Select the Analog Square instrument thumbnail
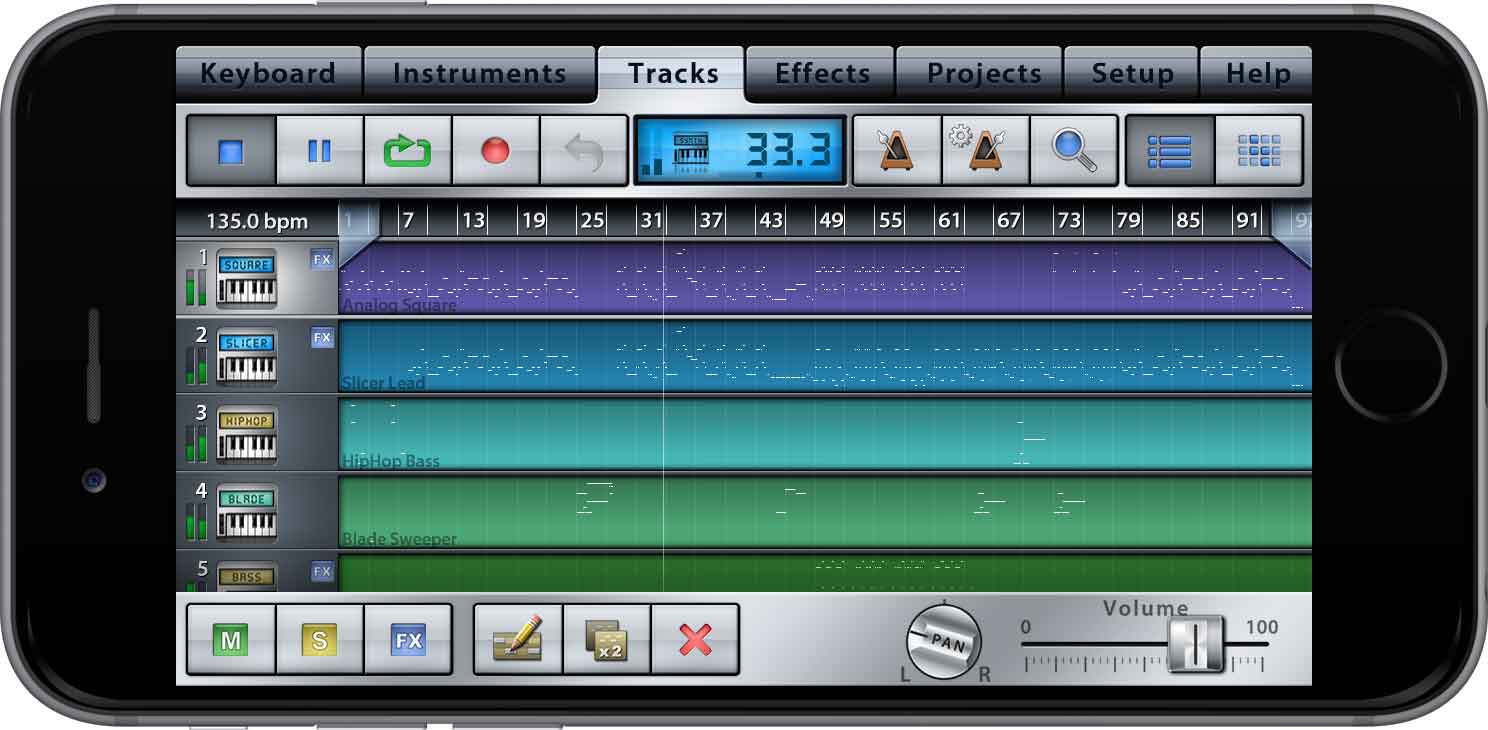This screenshot has width=1488, height=730. pos(246,279)
